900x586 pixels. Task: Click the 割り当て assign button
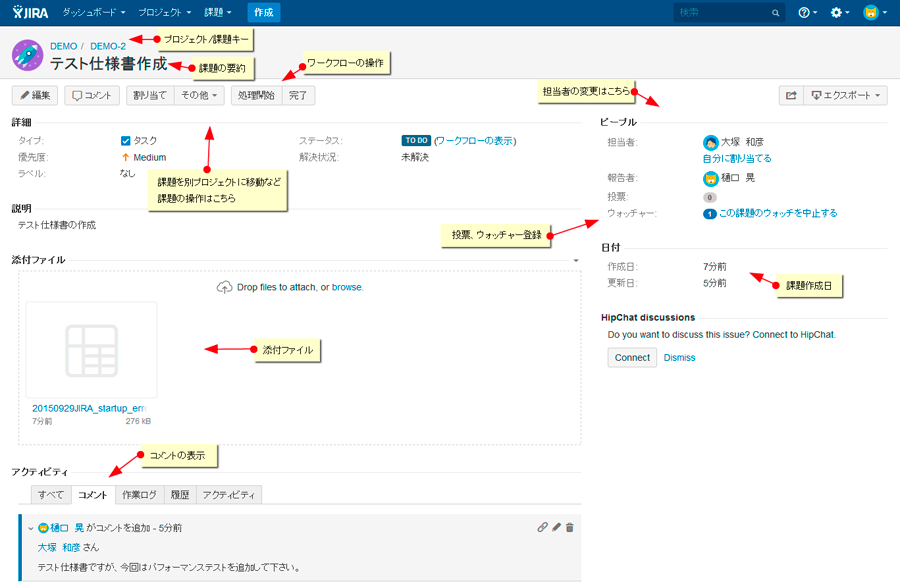click(x=150, y=95)
